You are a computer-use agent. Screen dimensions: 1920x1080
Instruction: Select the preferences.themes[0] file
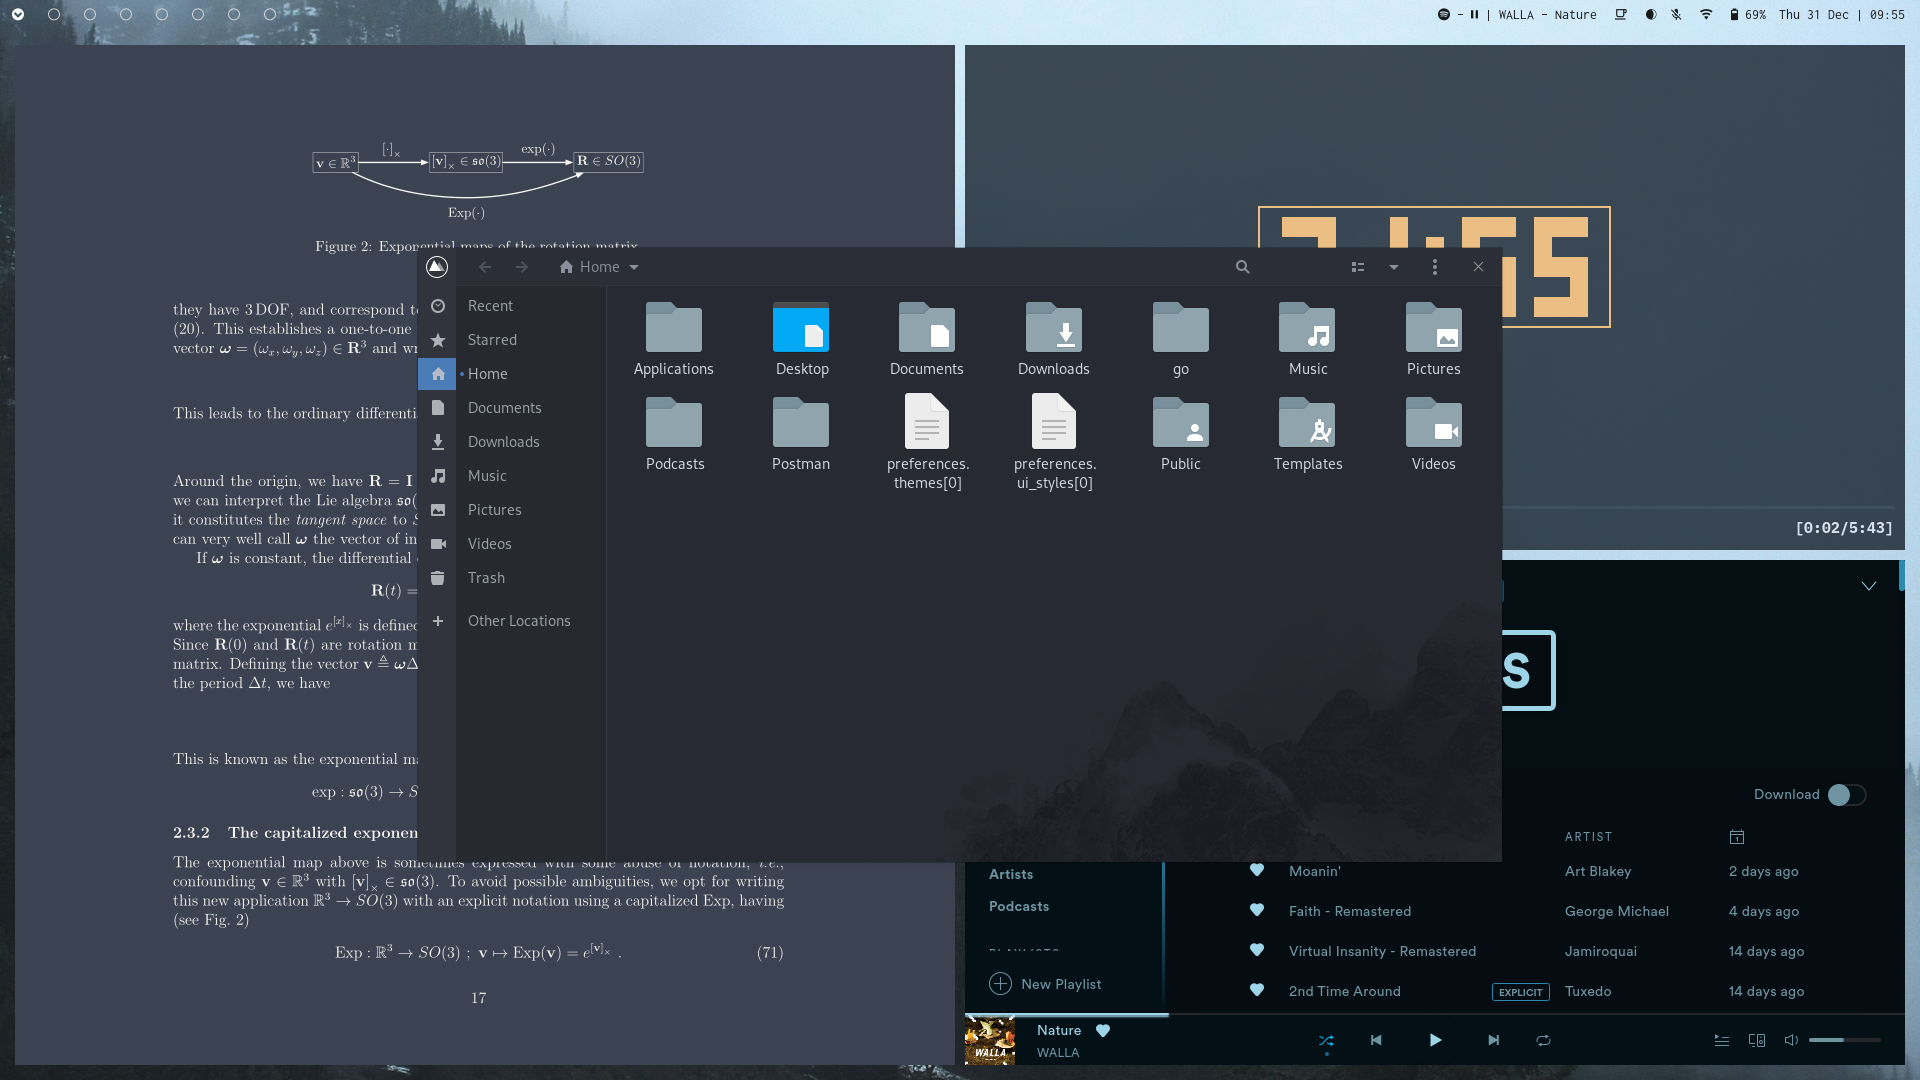[927, 442]
